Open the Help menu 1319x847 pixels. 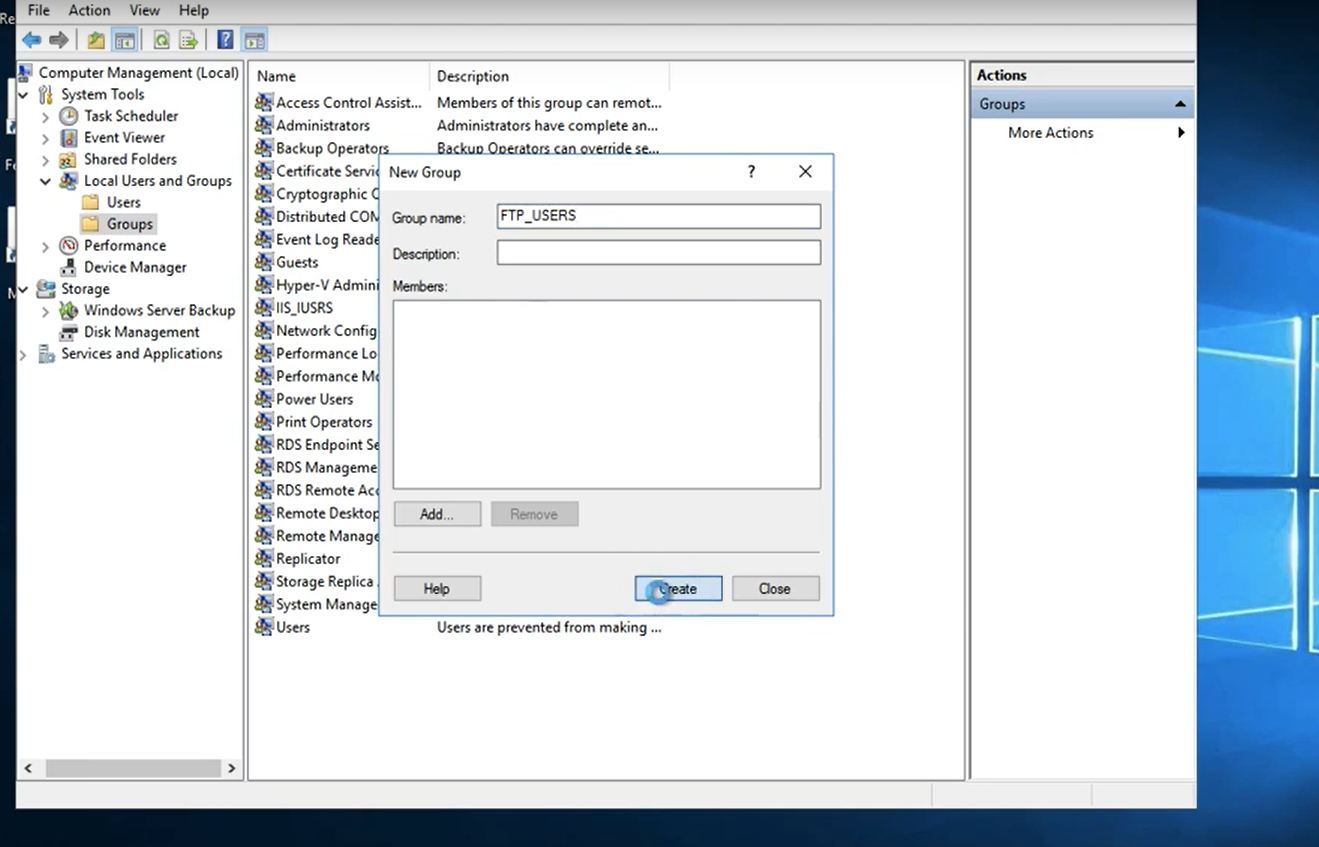(193, 10)
